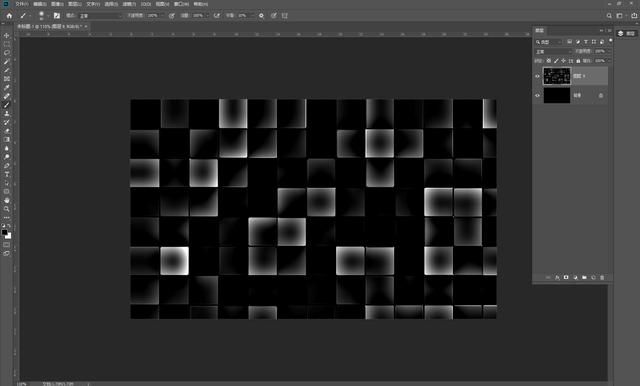
Task: Toggle the lock all padlock button
Action: (578, 61)
